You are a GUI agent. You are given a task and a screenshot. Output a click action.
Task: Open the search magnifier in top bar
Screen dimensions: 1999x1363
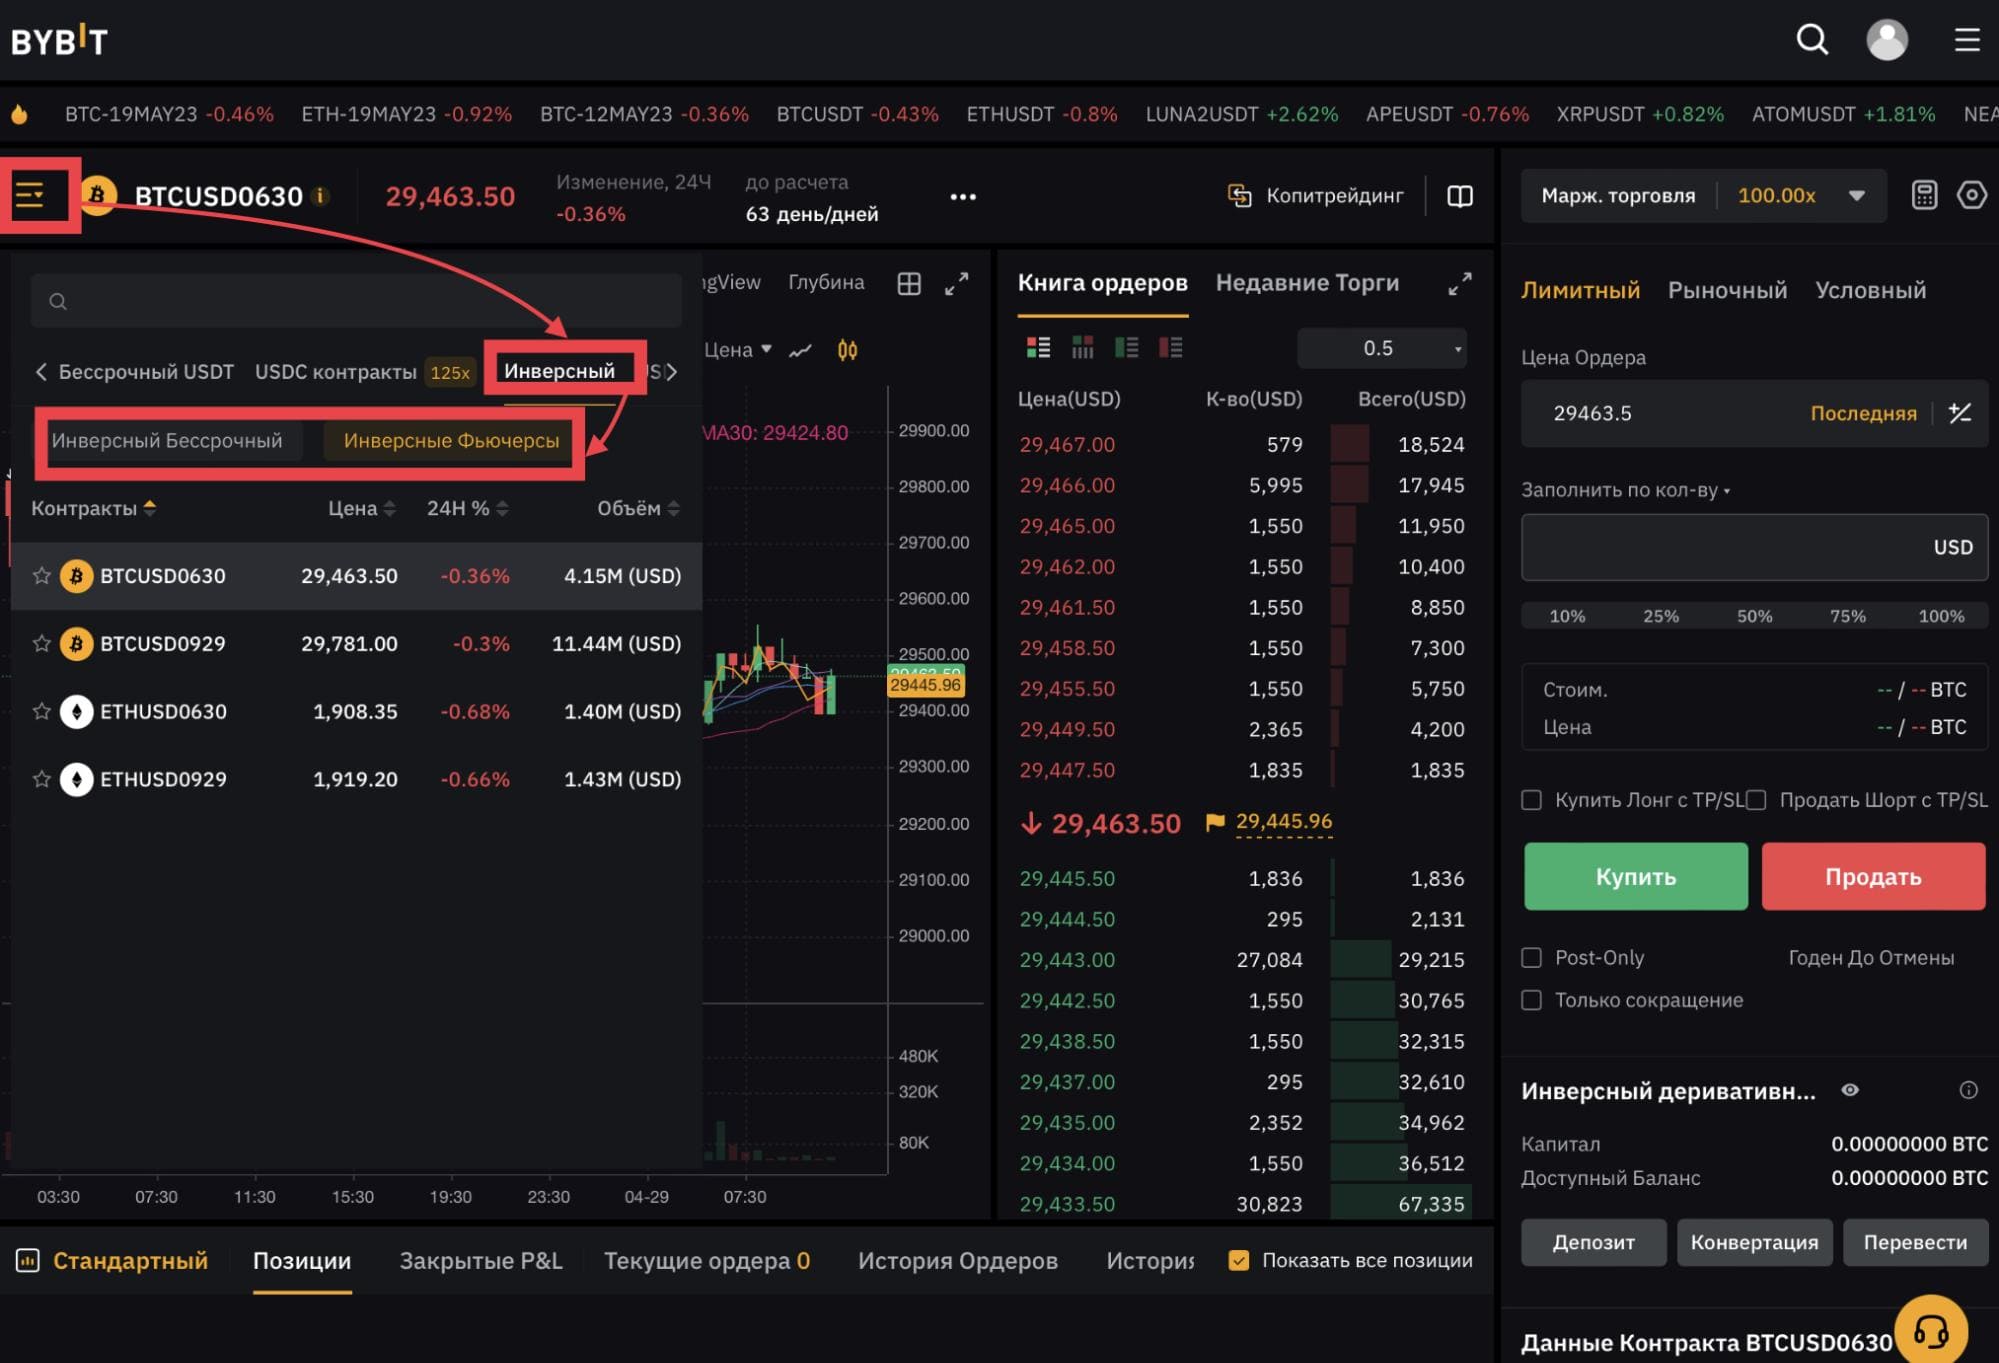point(1812,40)
